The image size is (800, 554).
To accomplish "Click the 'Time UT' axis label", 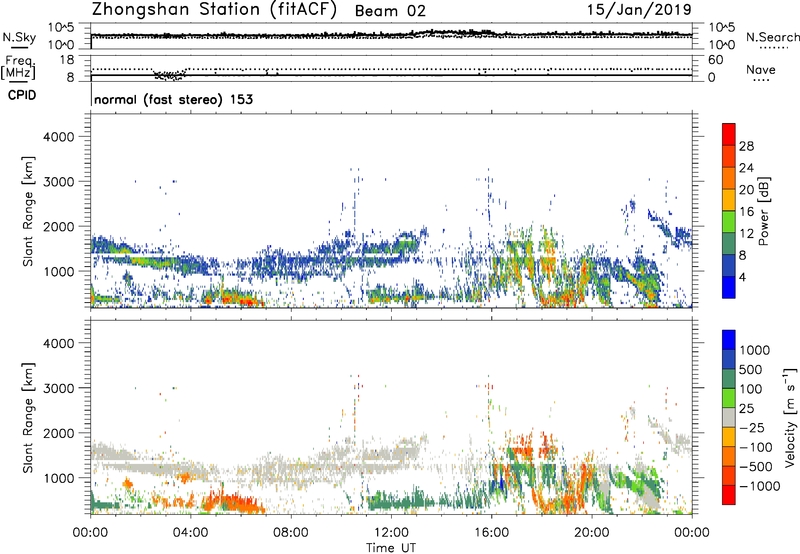I will (391, 548).
